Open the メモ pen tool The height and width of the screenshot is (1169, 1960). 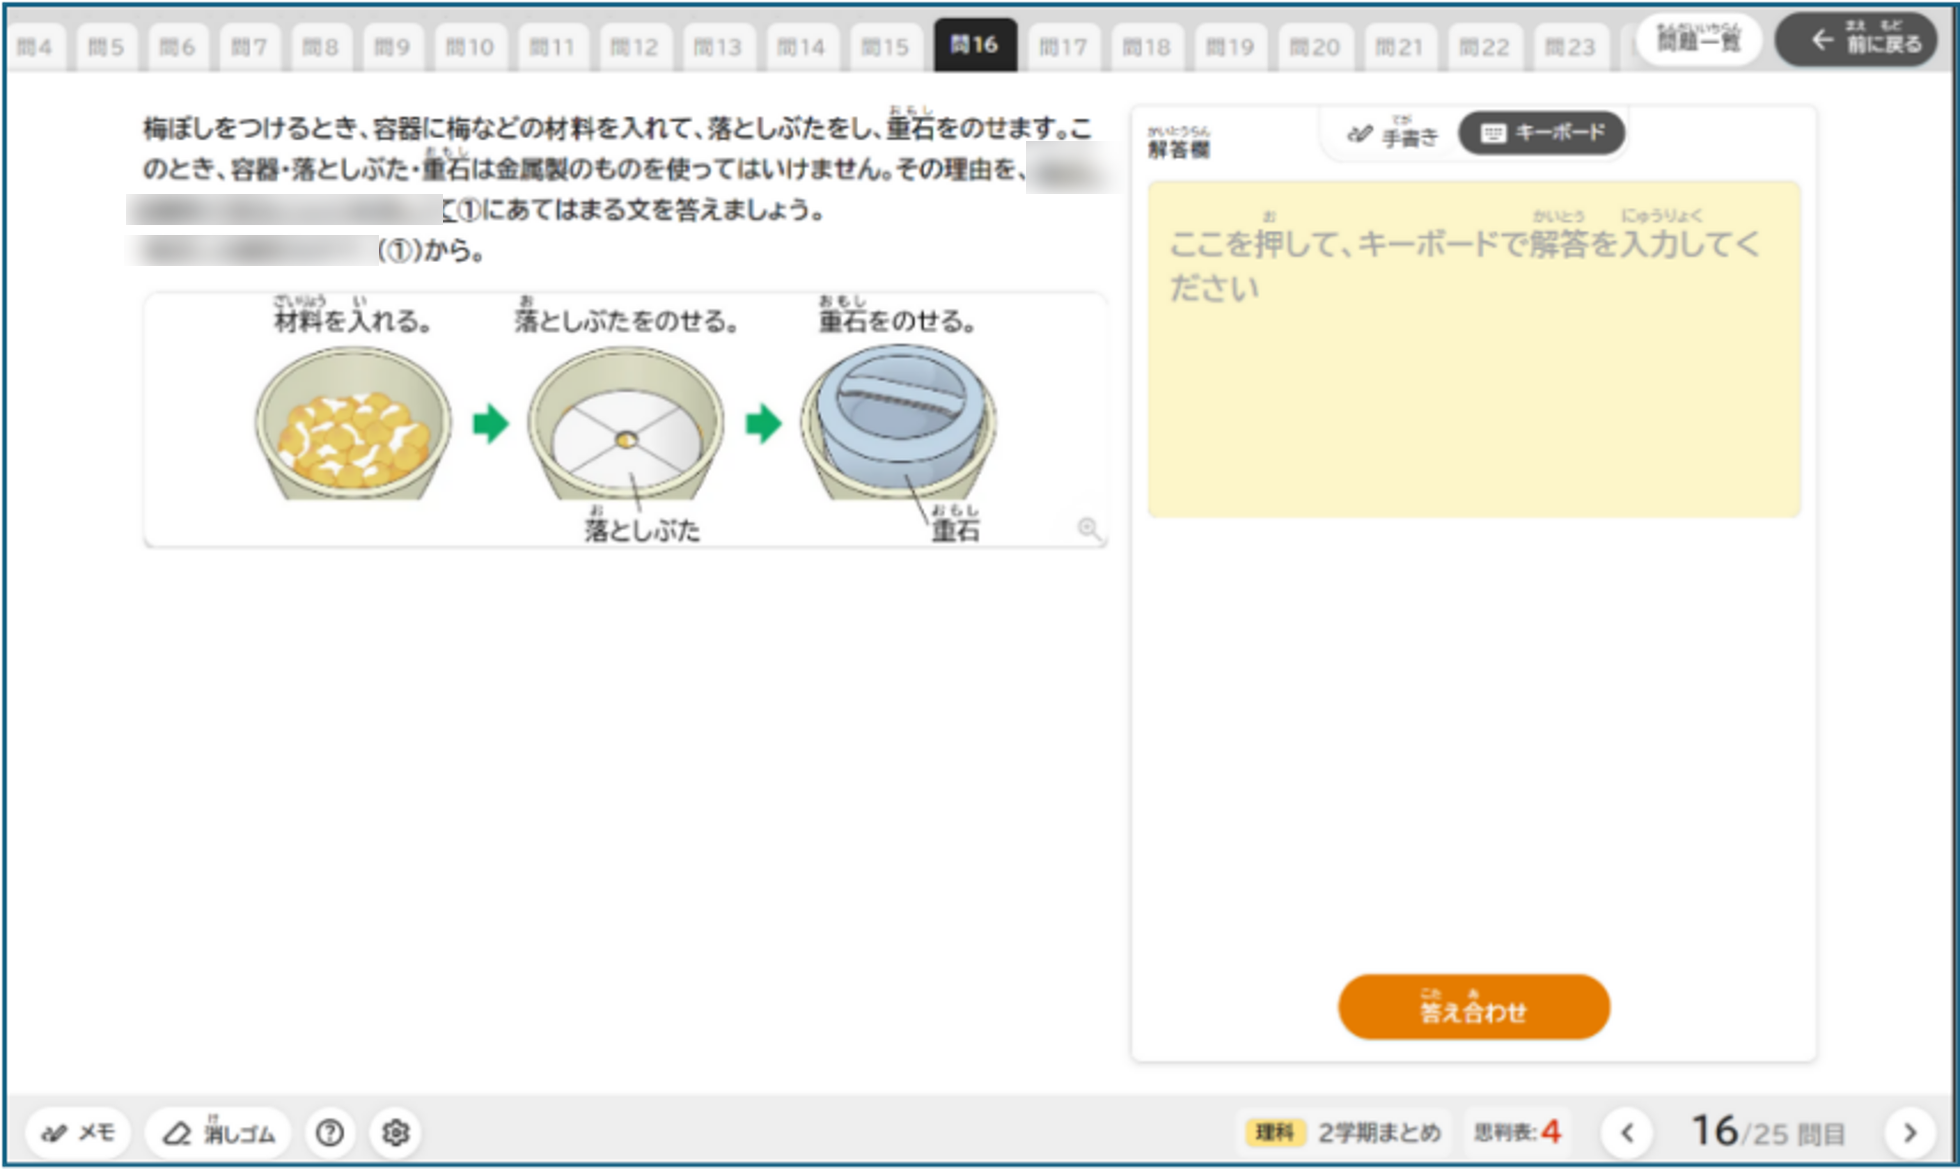(78, 1132)
